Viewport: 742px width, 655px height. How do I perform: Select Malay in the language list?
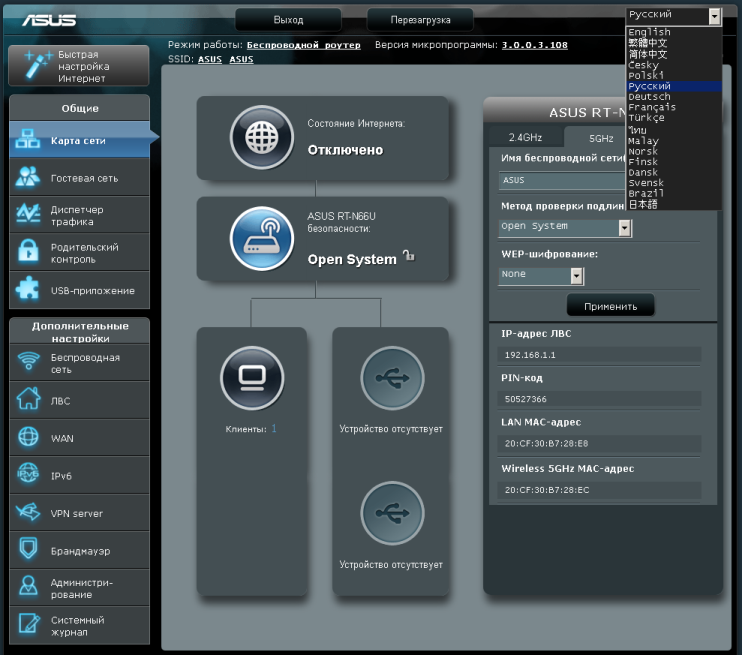(674, 141)
